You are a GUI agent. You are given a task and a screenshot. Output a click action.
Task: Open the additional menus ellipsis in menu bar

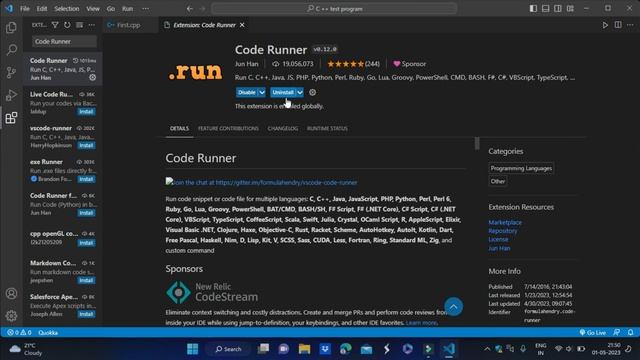click(145, 9)
